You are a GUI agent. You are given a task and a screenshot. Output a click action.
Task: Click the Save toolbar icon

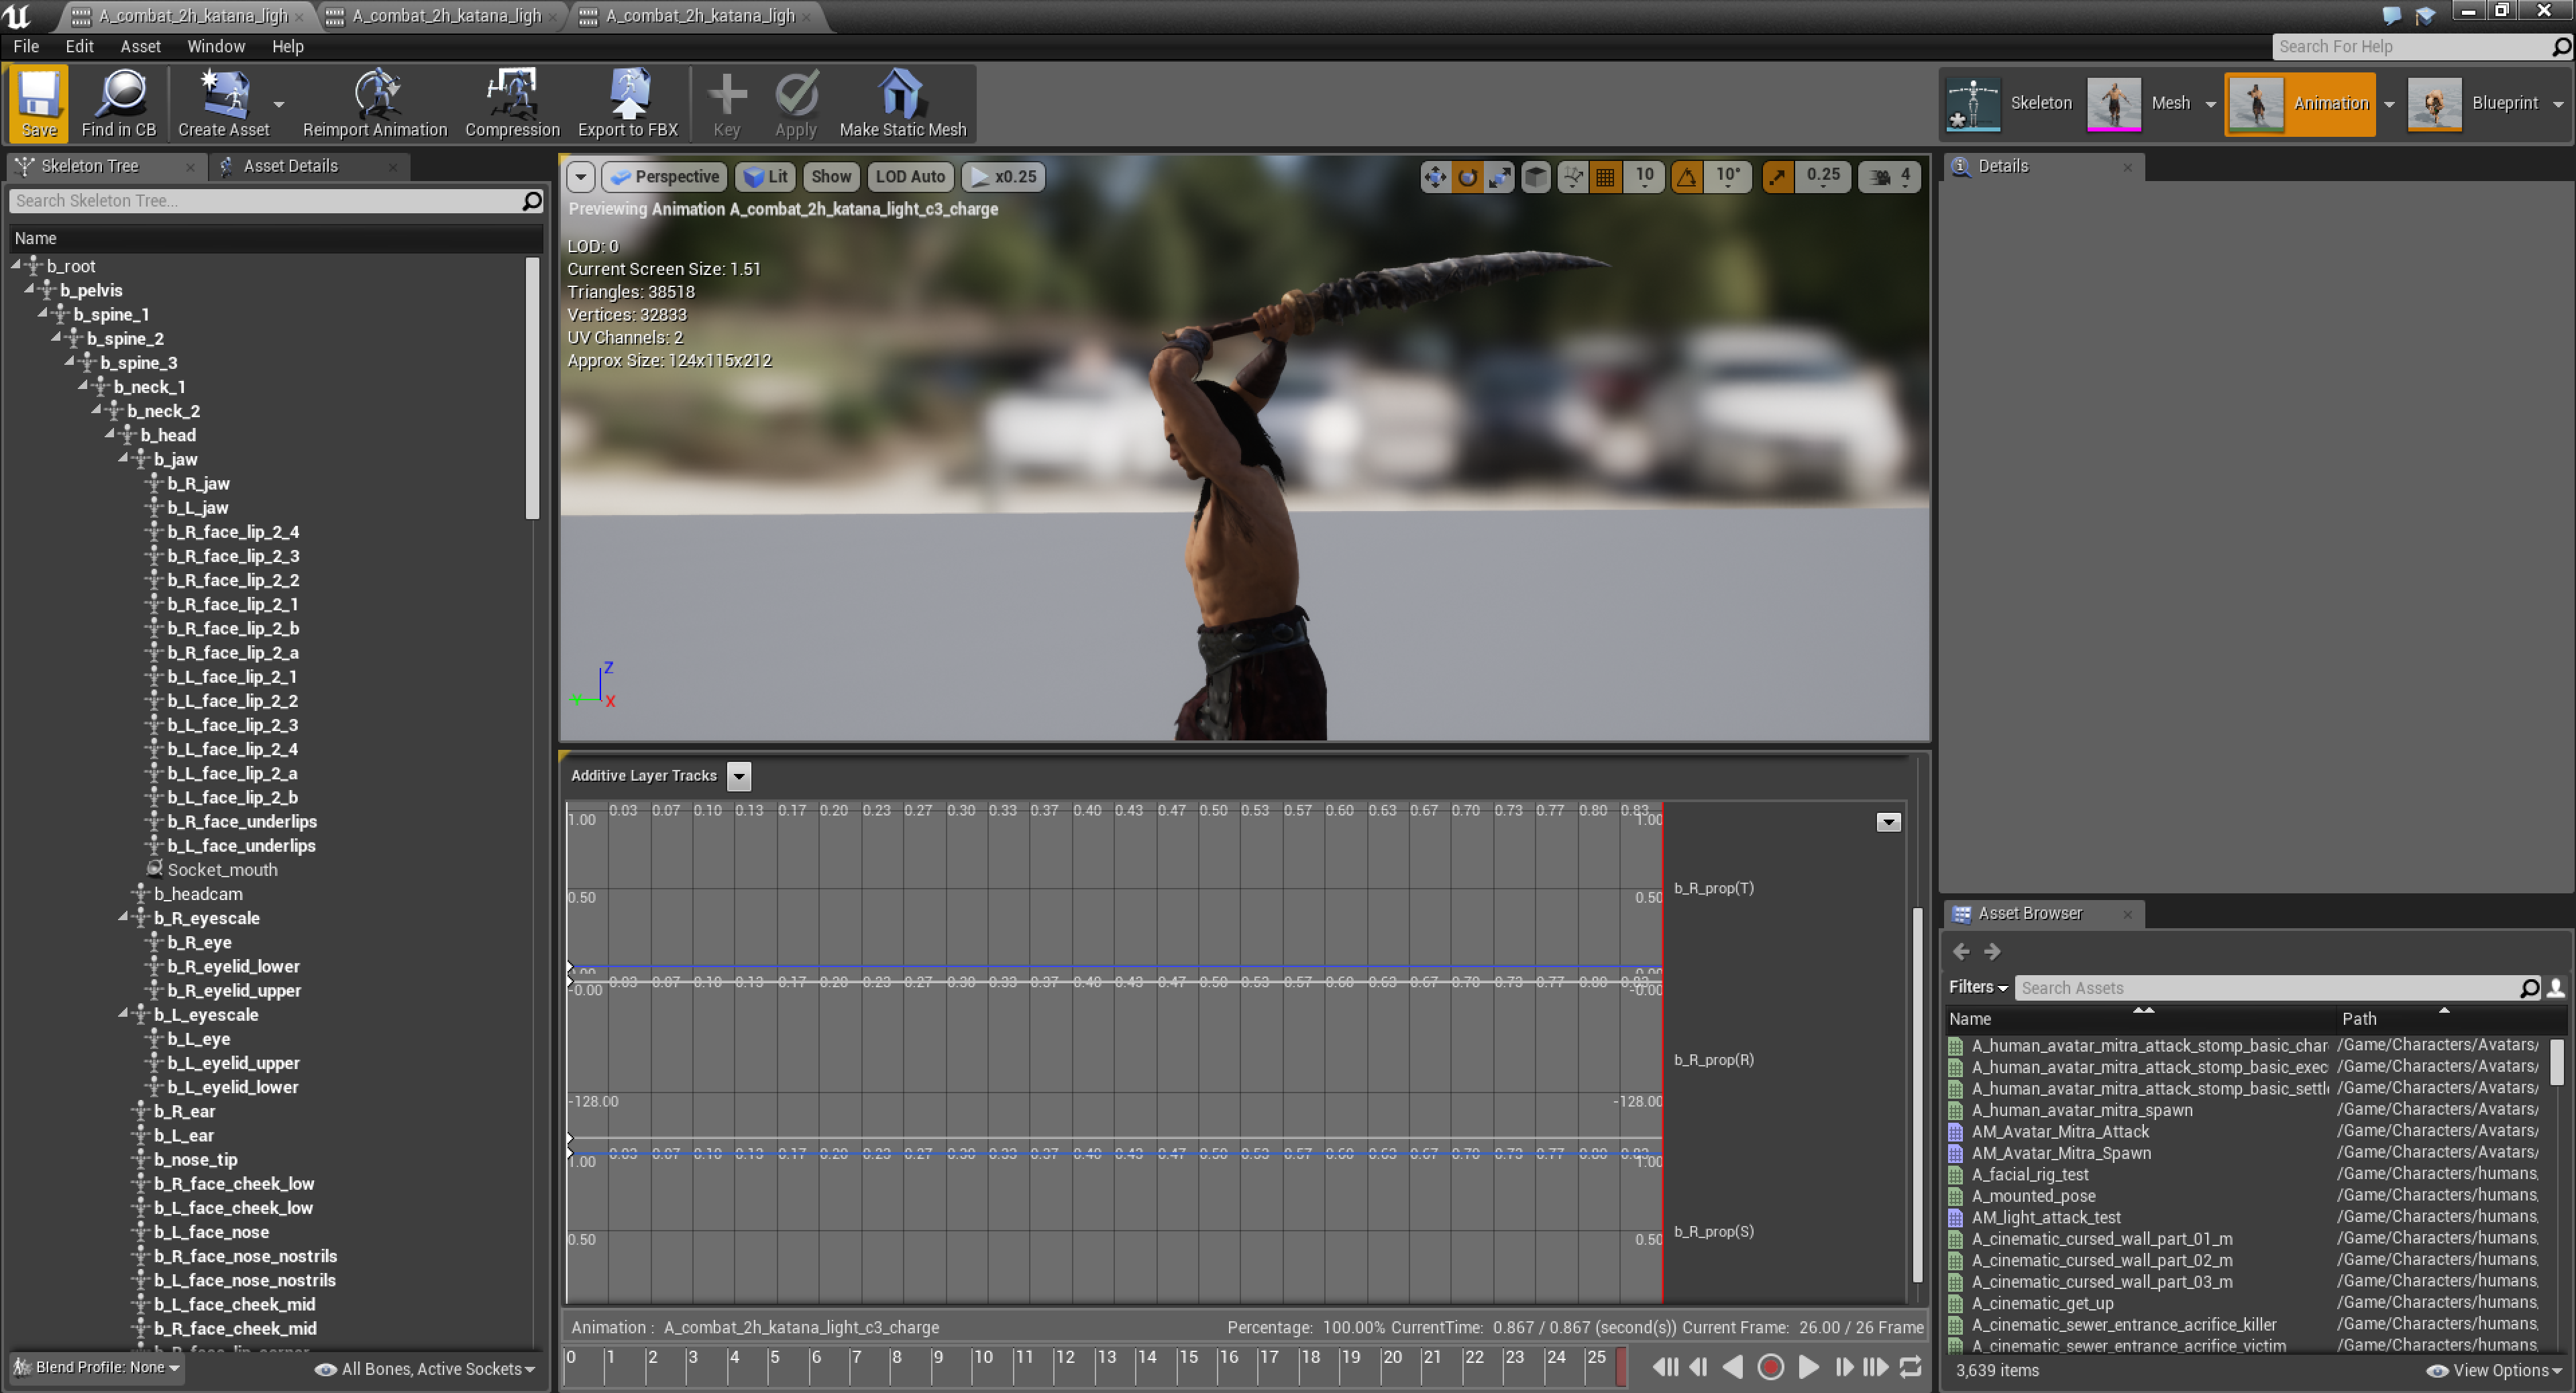click(39, 102)
